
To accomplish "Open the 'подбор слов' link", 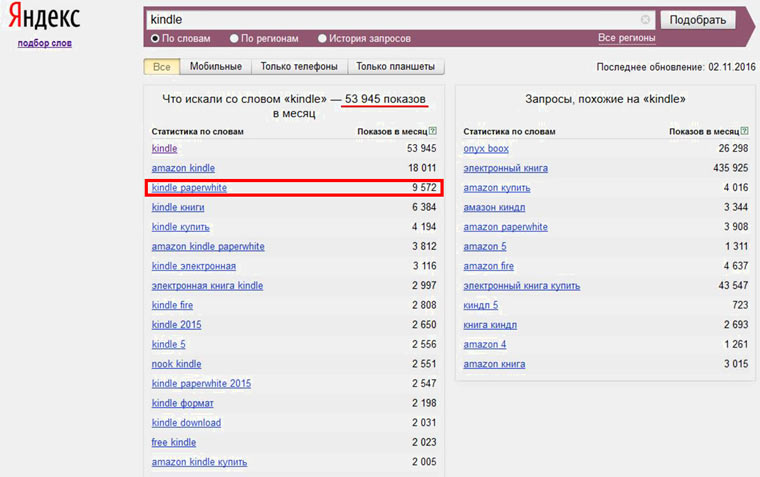I will point(45,43).
